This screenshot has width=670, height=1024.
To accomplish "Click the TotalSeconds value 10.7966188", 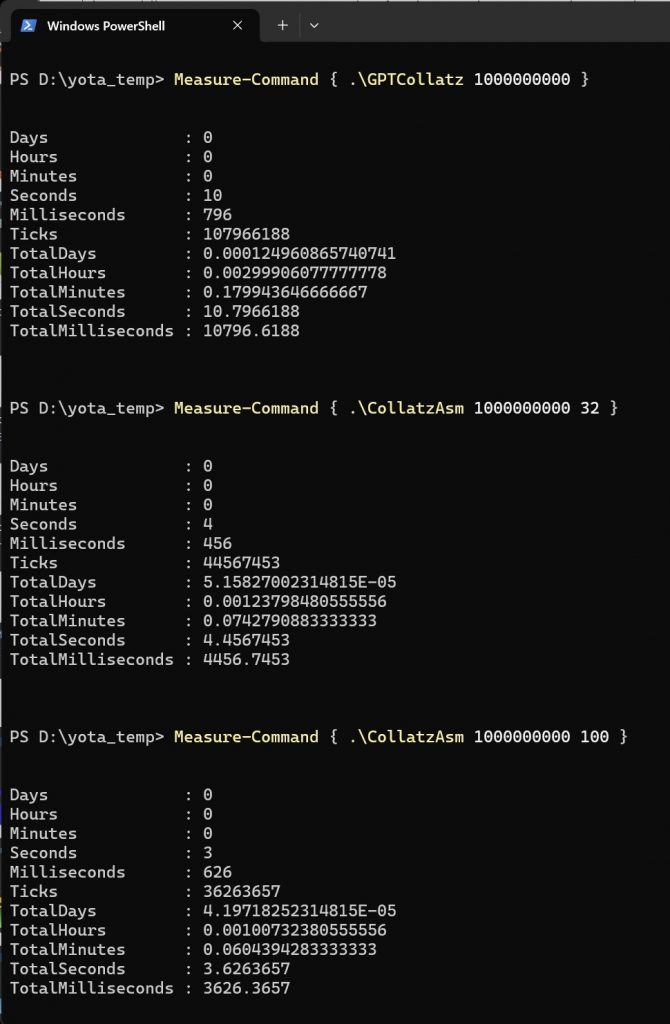I will [251, 312].
